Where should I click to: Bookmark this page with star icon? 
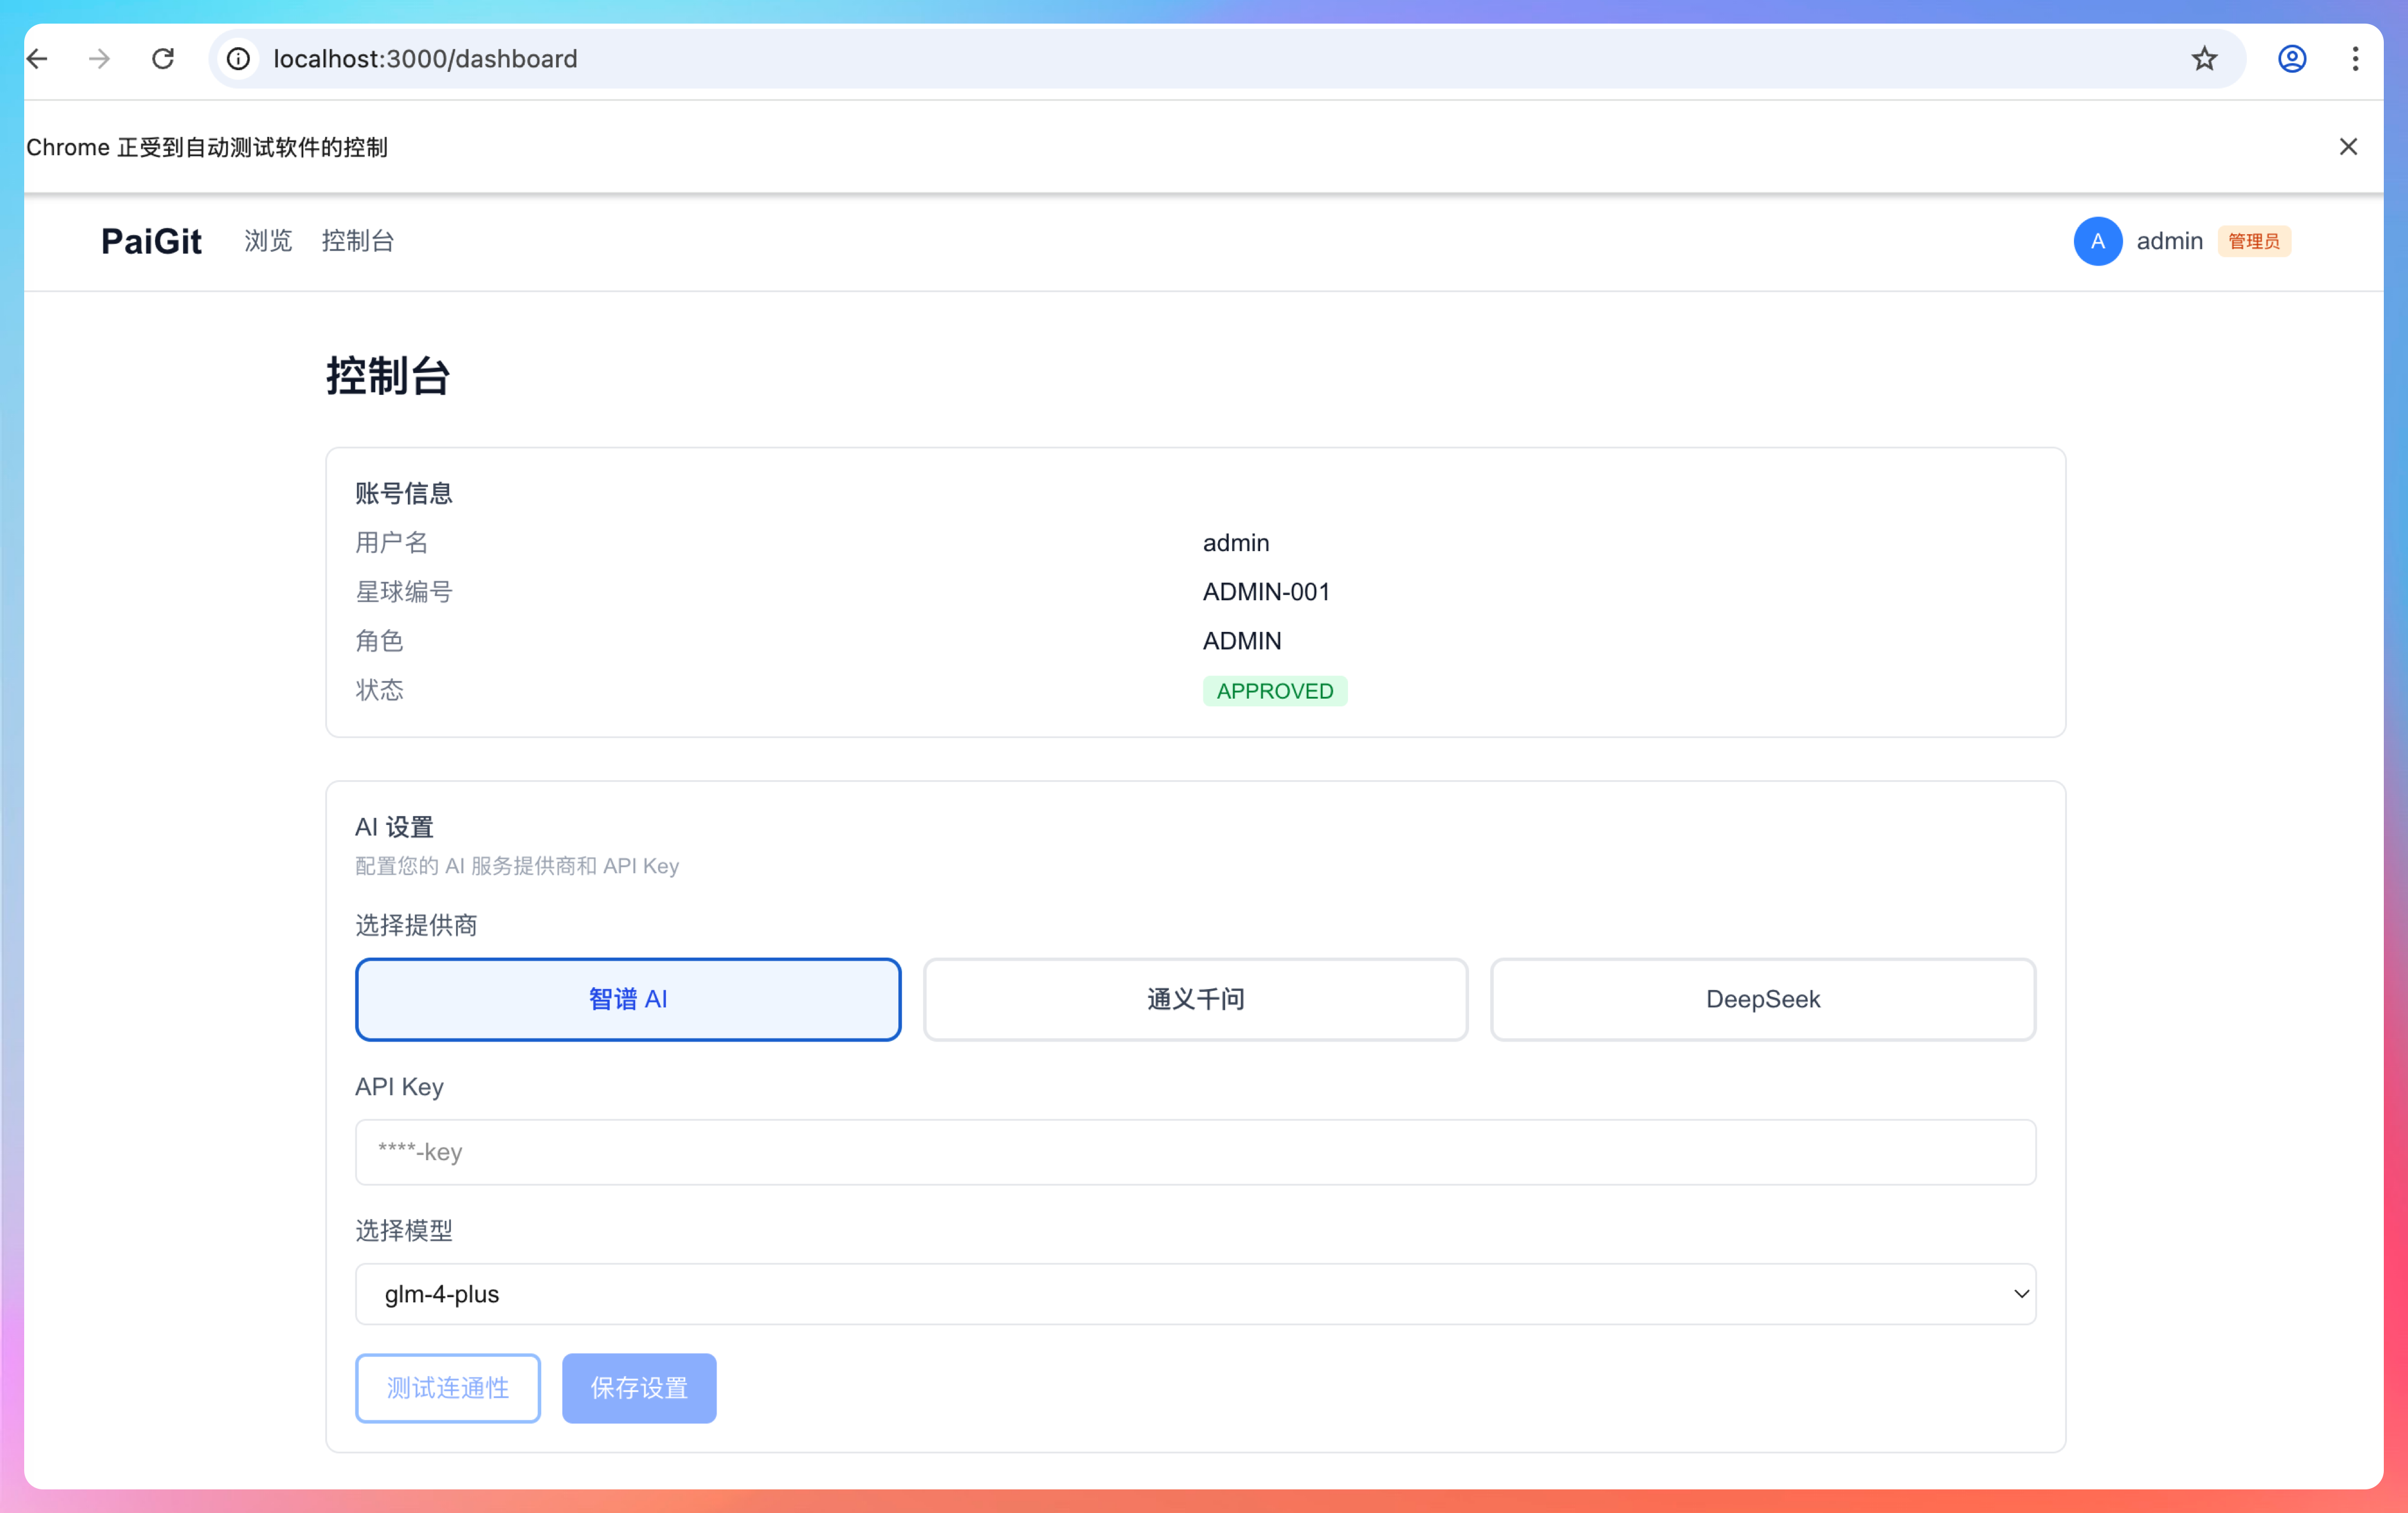2204,59
